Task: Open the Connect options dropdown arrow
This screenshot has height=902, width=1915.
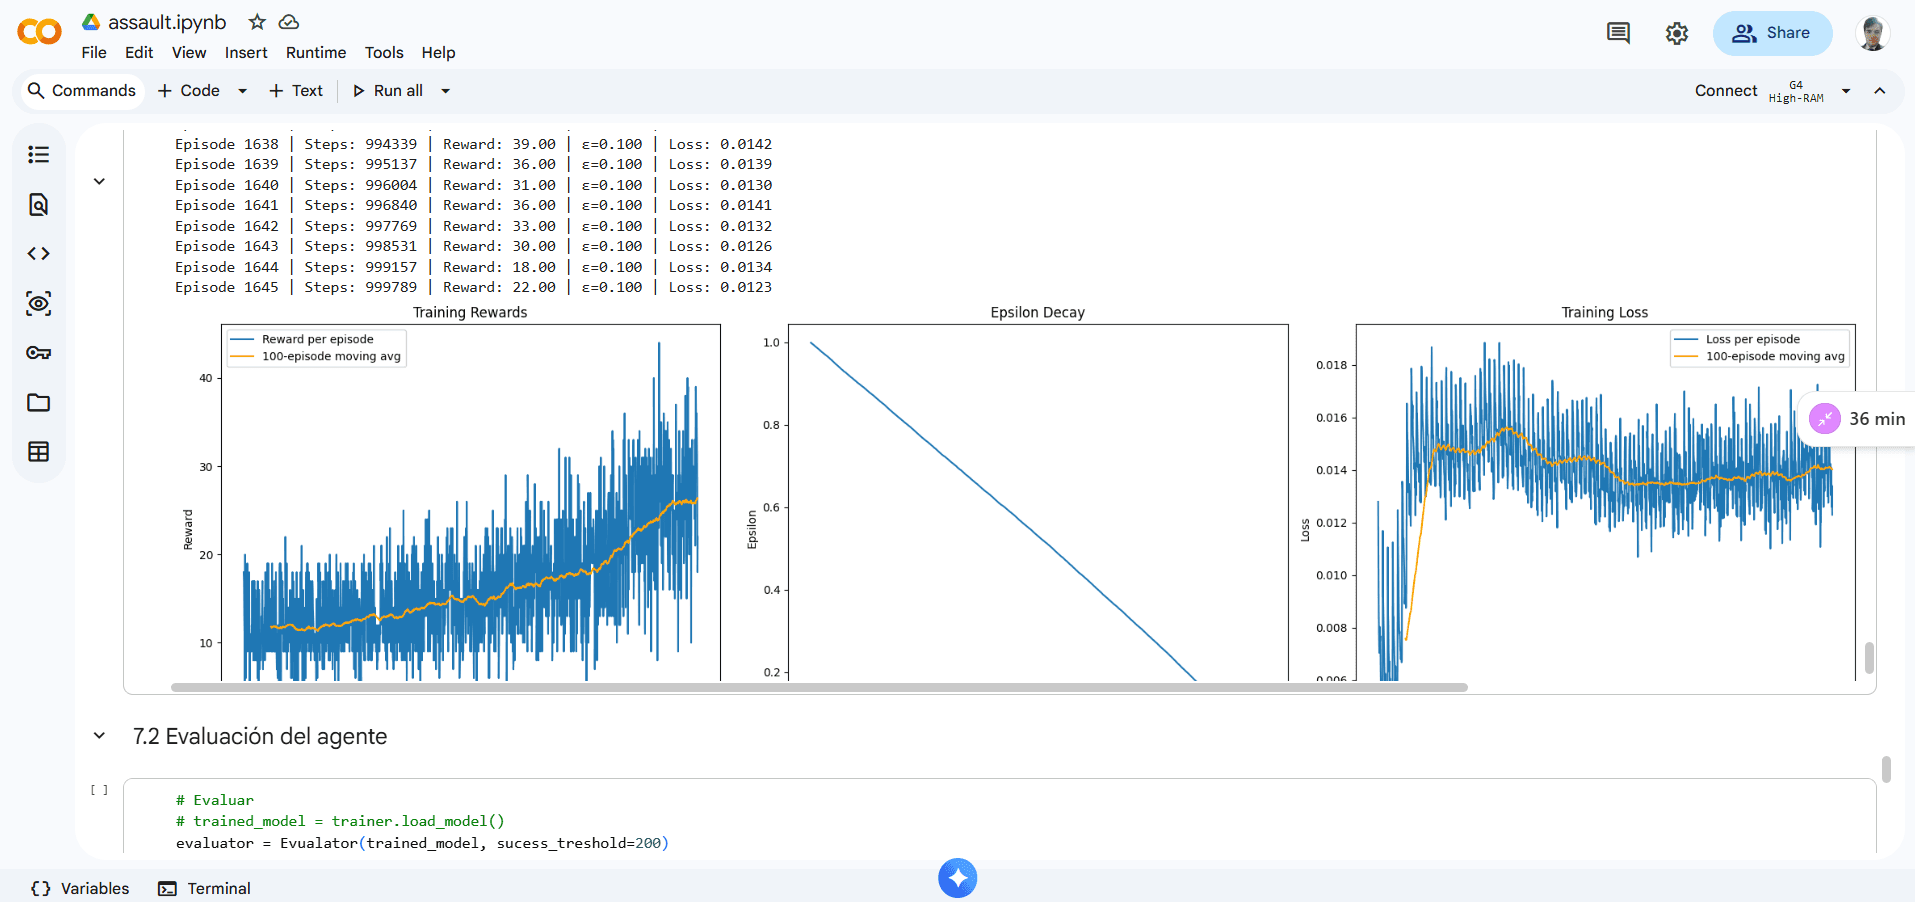Action: [x=1846, y=91]
